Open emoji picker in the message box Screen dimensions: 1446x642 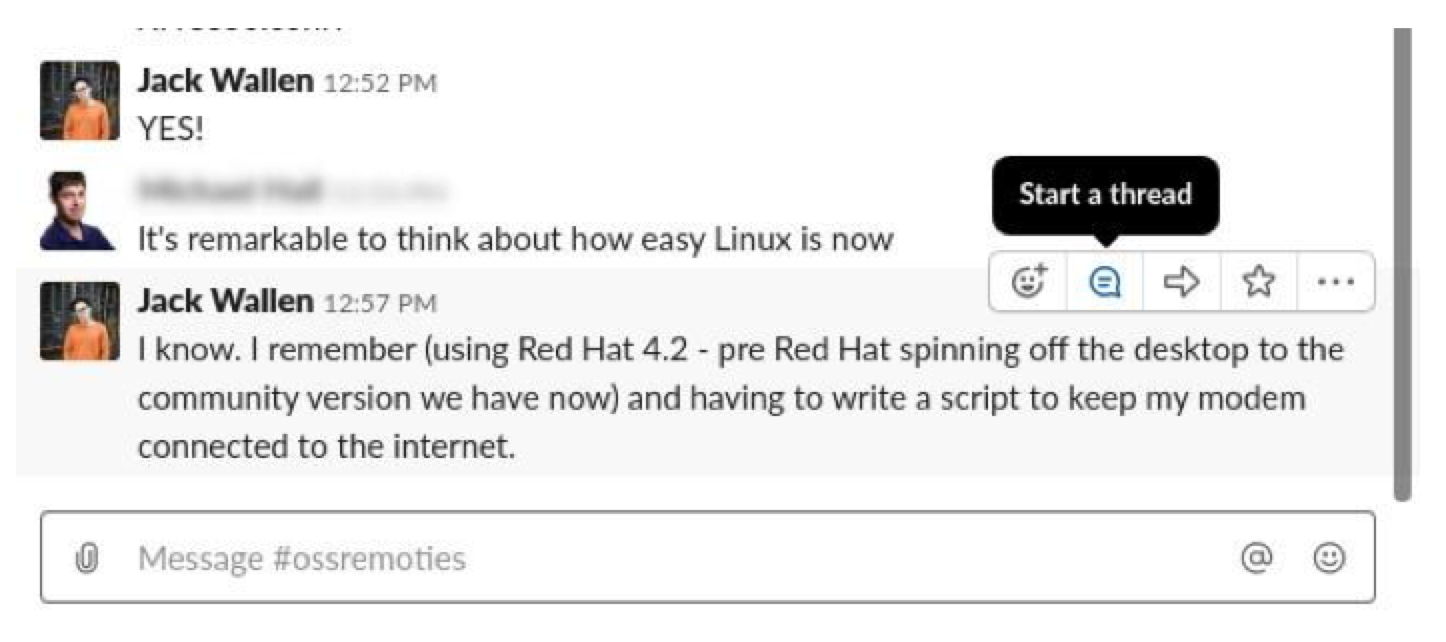click(x=1328, y=558)
